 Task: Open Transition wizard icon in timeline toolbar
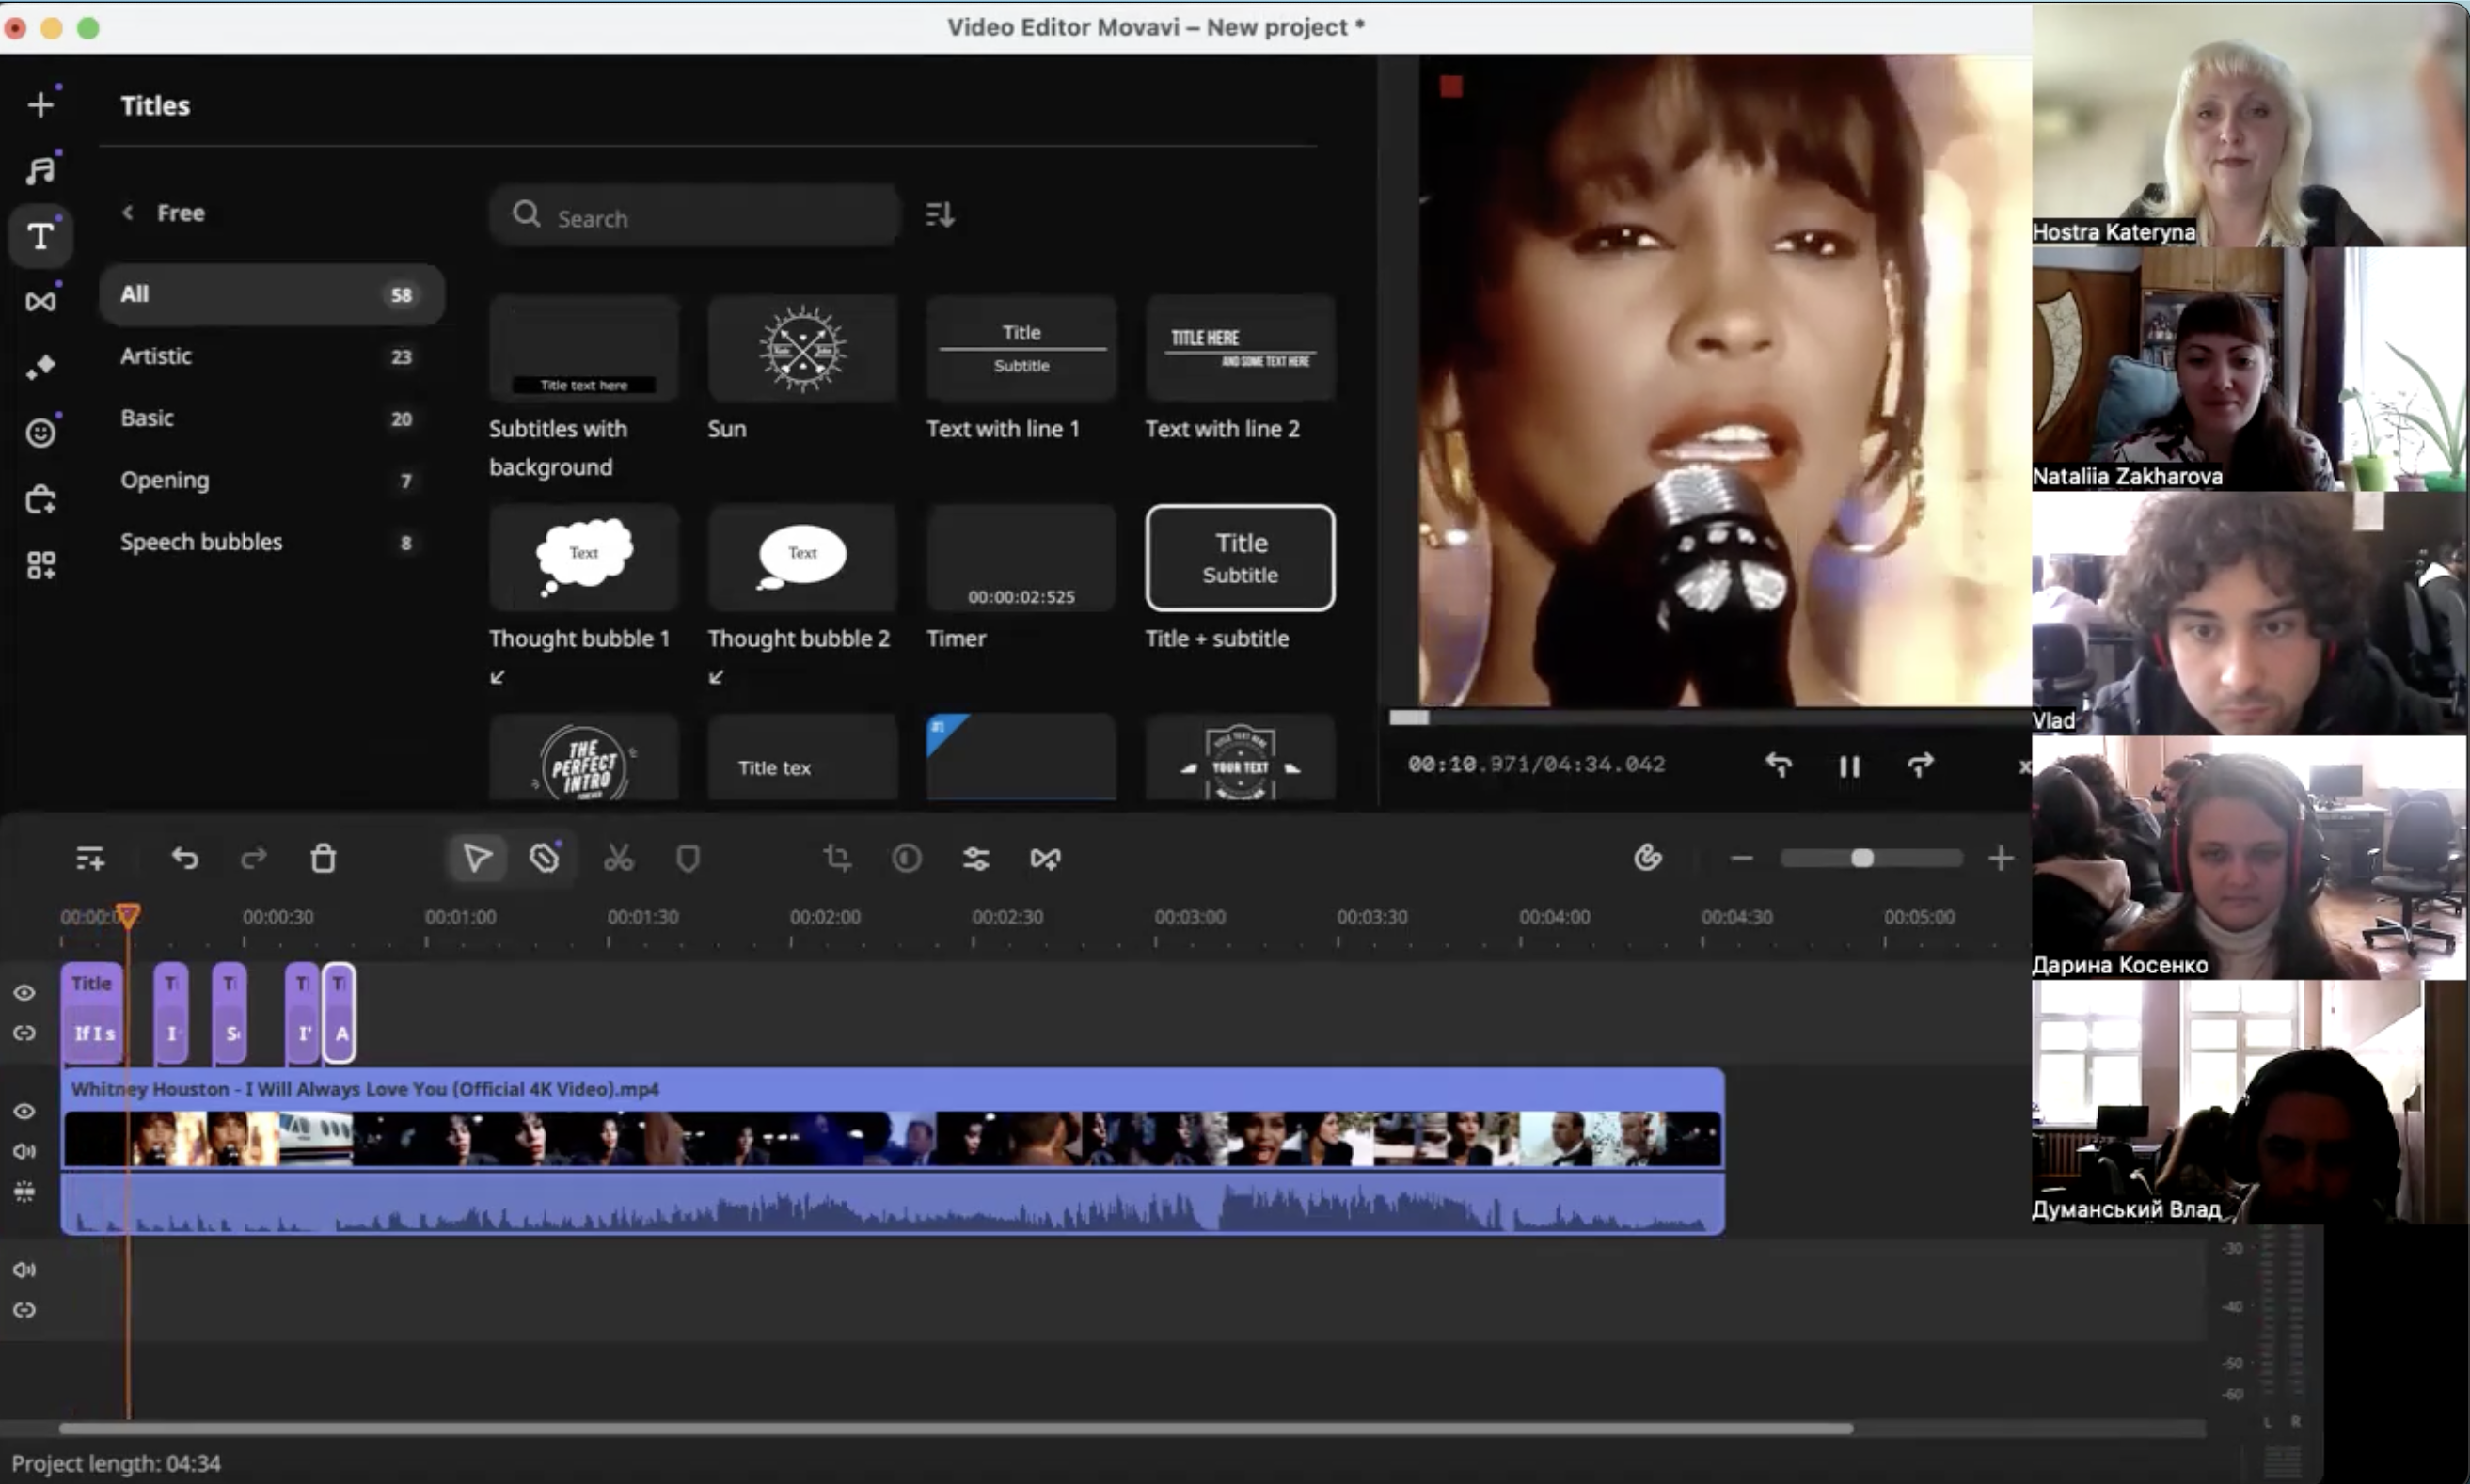pyautogui.click(x=1045, y=858)
